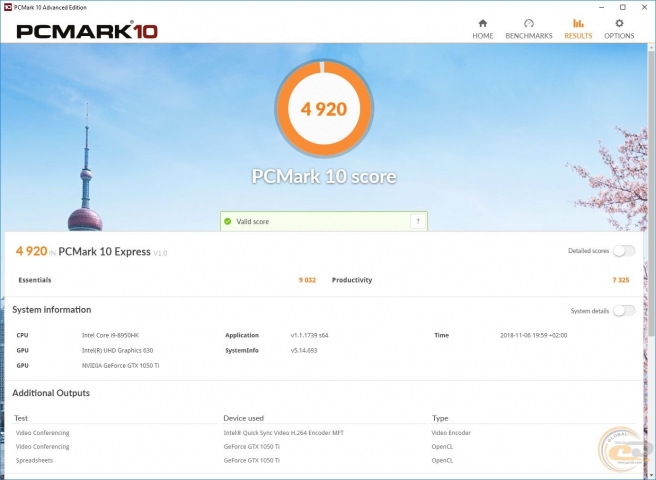This screenshot has width=656, height=480.
Task: Go to the HOME tab
Action: (x=483, y=29)
